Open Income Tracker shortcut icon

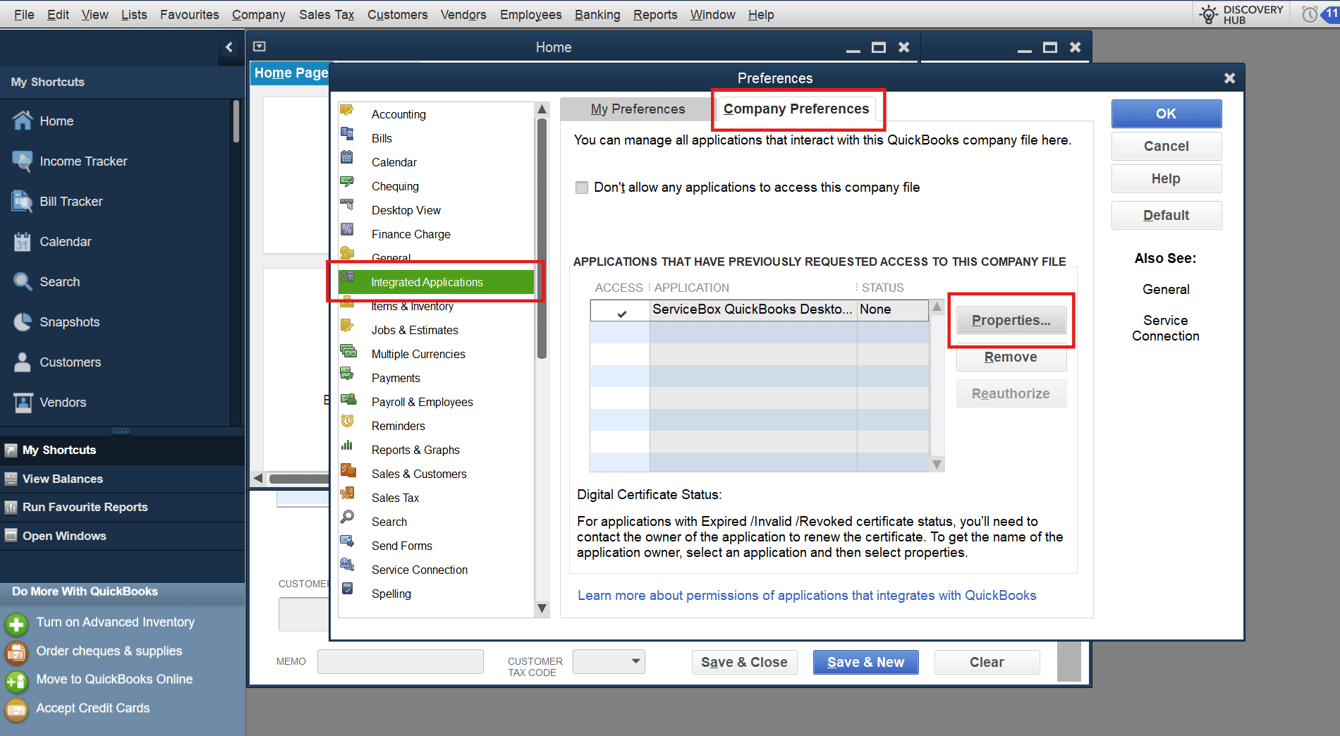(x=22, y=161)
